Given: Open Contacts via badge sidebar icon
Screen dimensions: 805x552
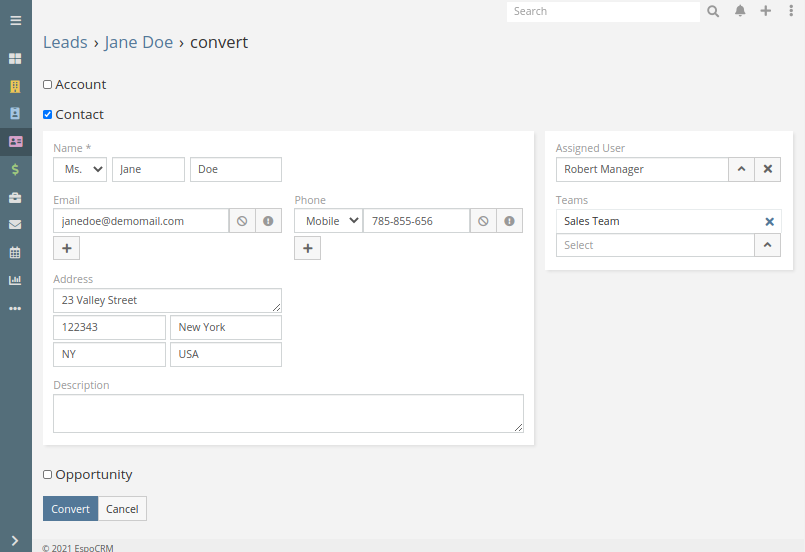Looking at the screenshot, I should [15, 113].
